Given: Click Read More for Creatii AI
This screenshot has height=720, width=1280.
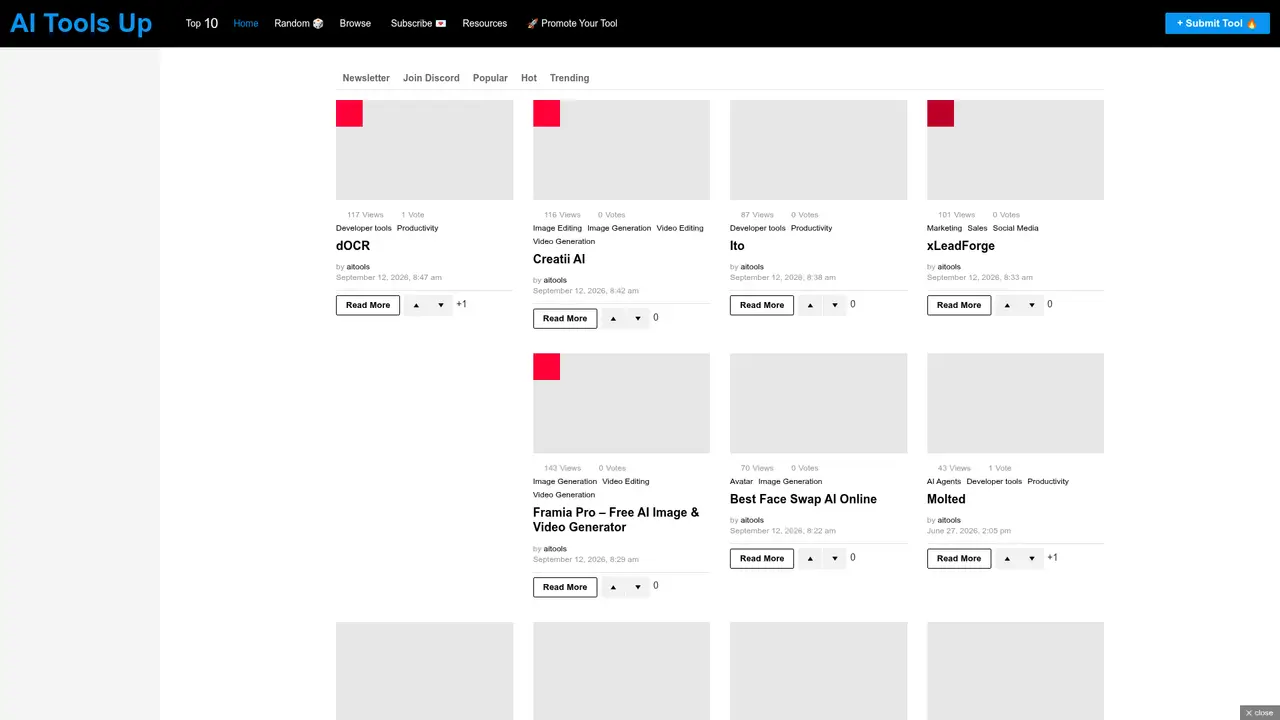Looking at the screenshot, I should pos(565,318).
